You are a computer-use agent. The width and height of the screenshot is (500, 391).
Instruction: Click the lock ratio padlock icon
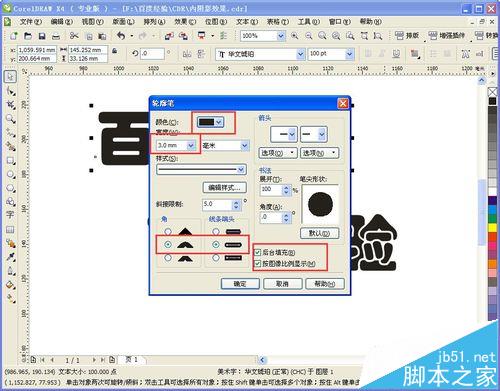pos(114,51)
